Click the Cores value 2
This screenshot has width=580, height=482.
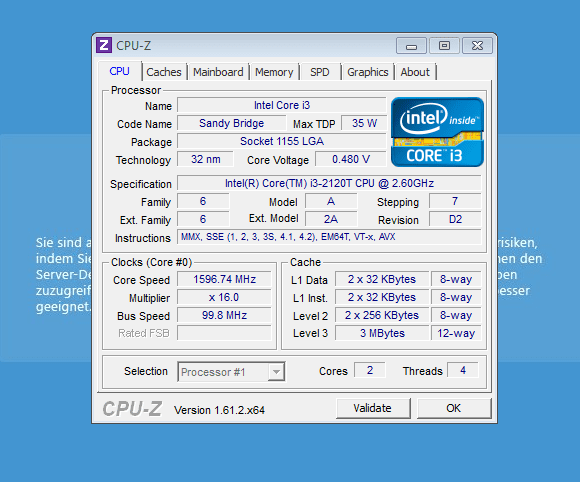[370, 370]
